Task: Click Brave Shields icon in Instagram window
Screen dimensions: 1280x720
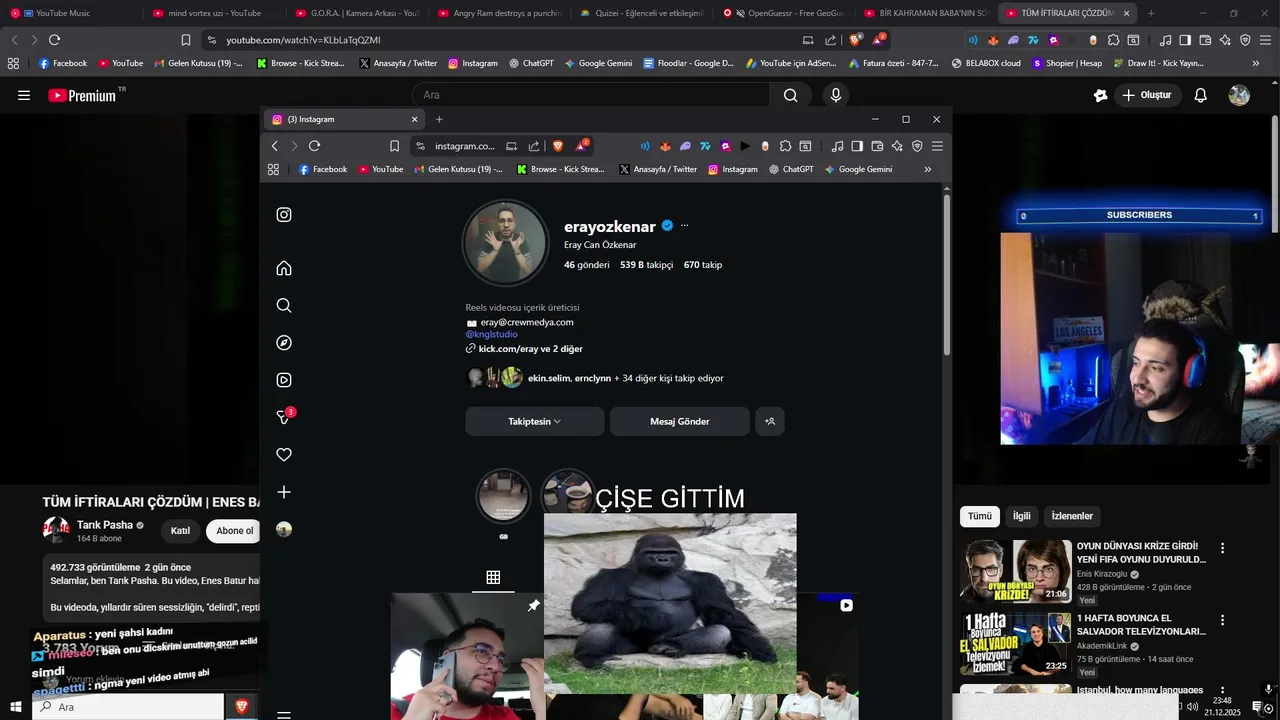Action: [x=557, y=146]
